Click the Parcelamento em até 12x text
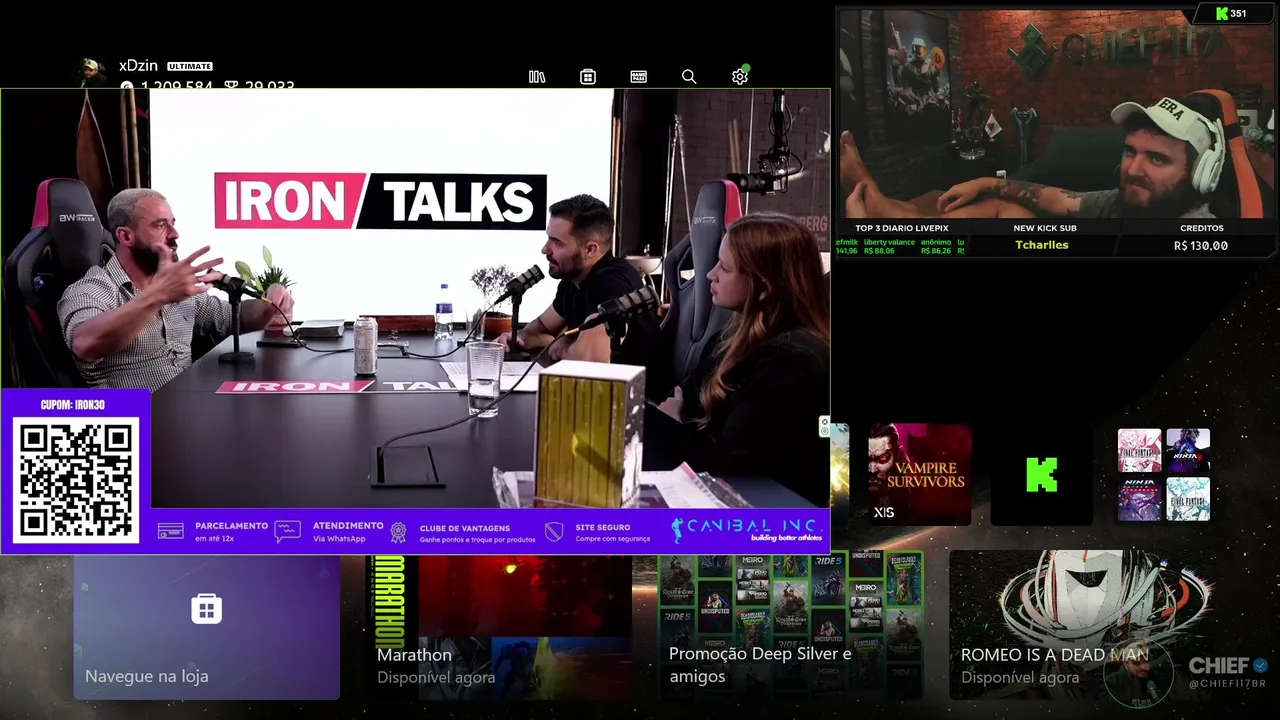Viewport: 1280px width, 720px height. 231,532
